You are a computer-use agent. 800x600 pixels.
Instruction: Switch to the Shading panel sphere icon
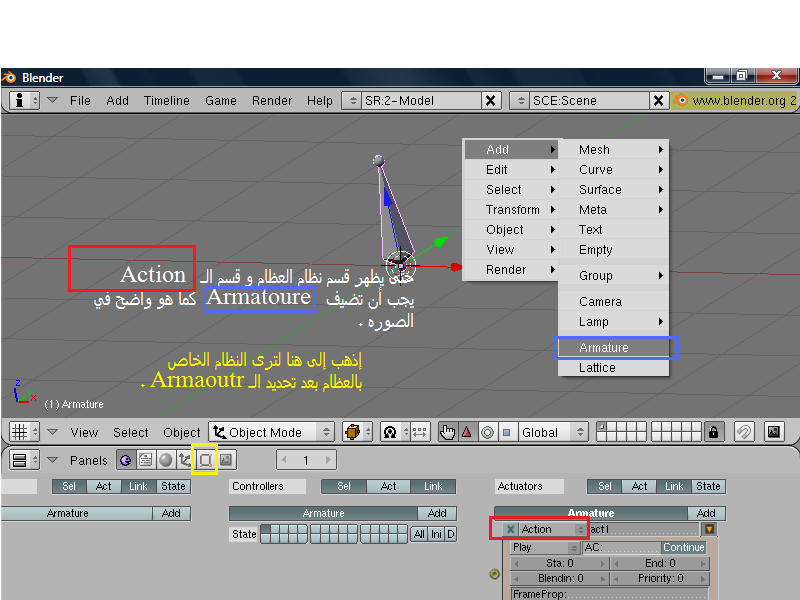(x=165, y=460)
